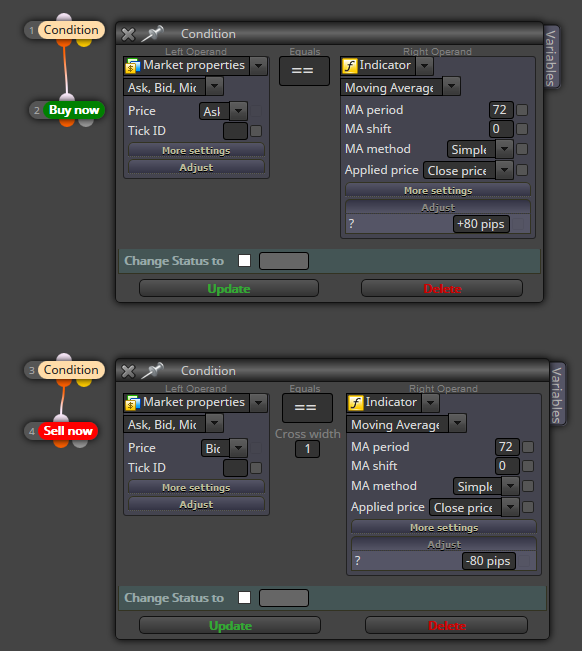This screenshot has height=651, width=582.
Task: Toggle MA method checkbox in upper panel
Action: click(522, 149)
